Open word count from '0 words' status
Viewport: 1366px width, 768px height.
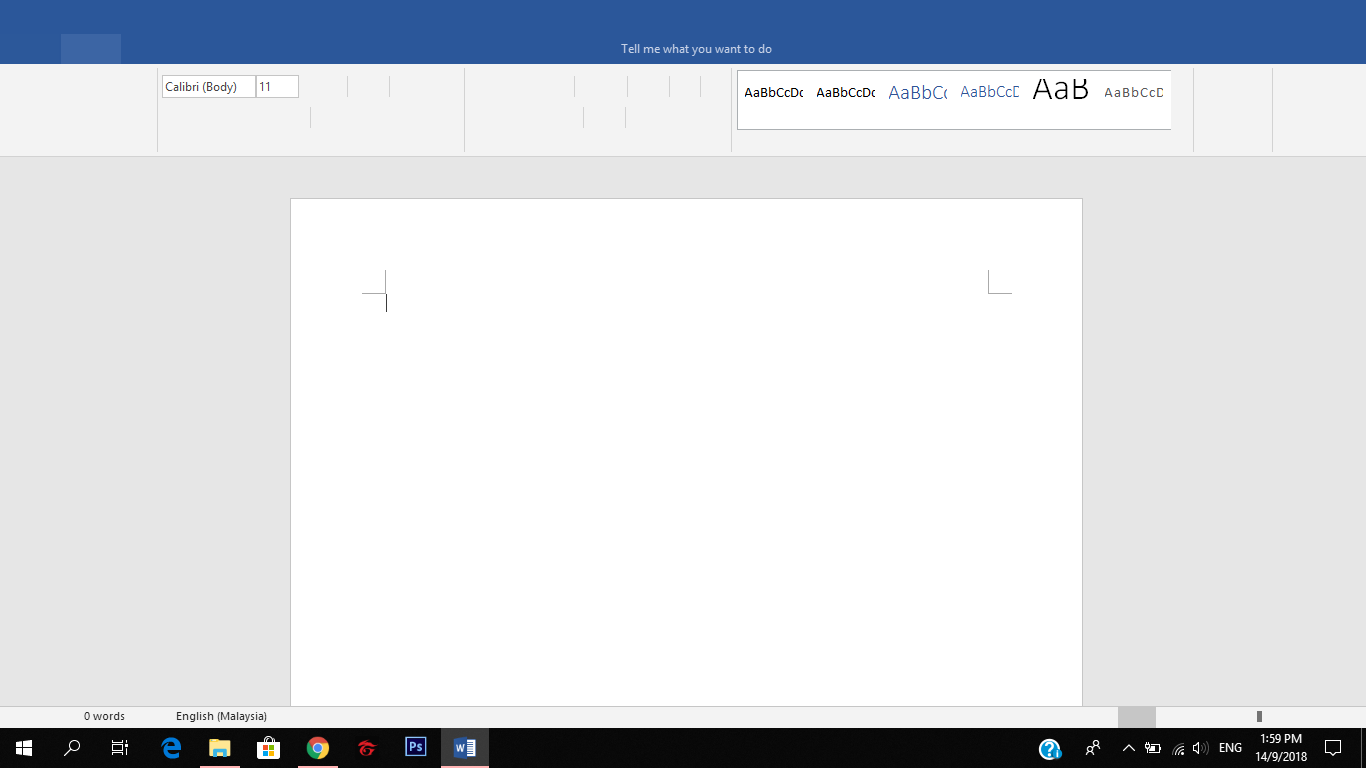(x=104, y=716)
